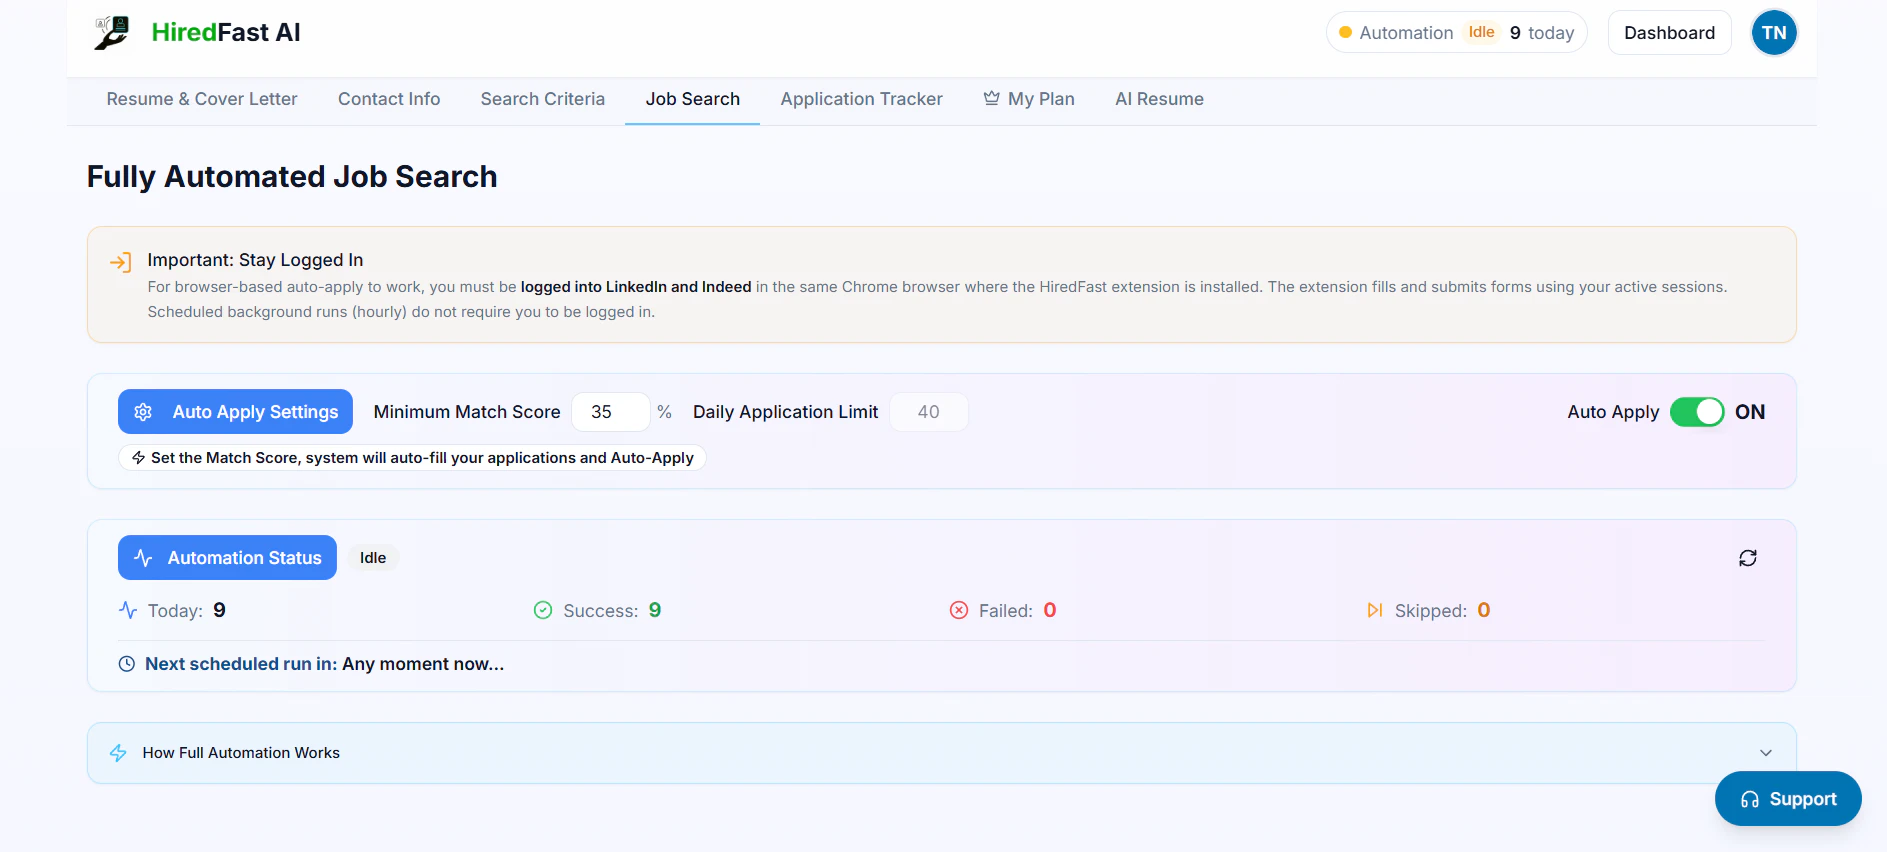Click the lightning icon beside How Full Automation Works
Image resolution: width=1887 pixels, height=852 pixels.
coord(118,753)
